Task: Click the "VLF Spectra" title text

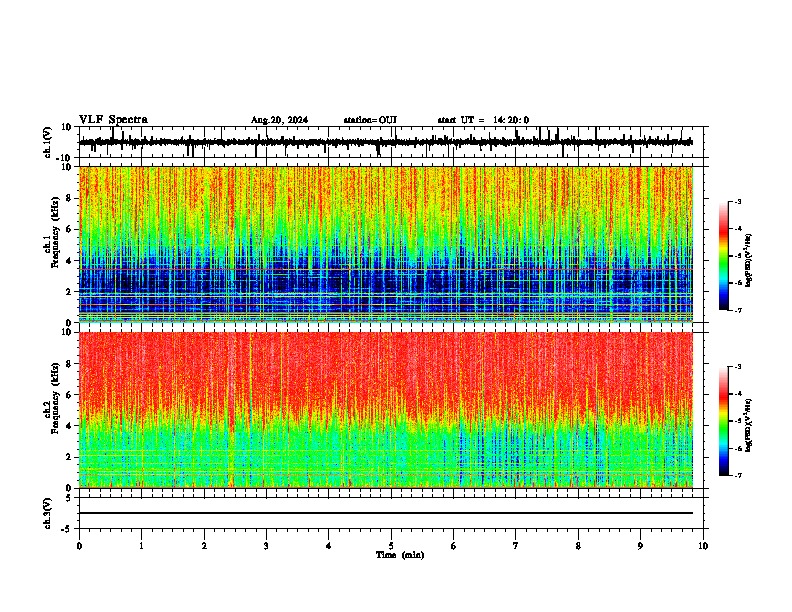Action: coord(113,120)
